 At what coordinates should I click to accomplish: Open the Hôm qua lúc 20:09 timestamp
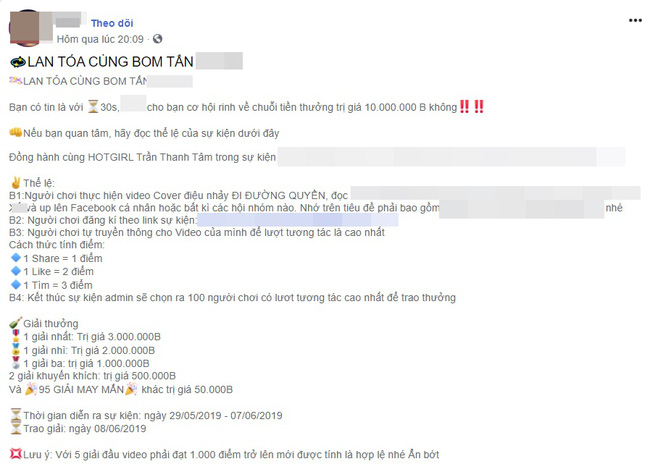click(x=100, y=39)
